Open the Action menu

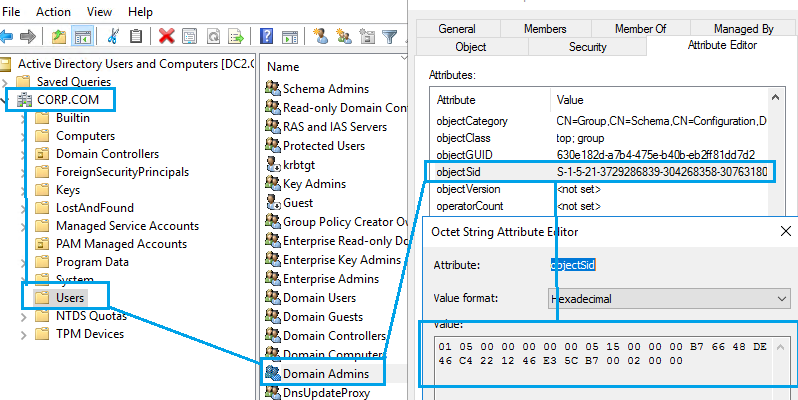53,11
